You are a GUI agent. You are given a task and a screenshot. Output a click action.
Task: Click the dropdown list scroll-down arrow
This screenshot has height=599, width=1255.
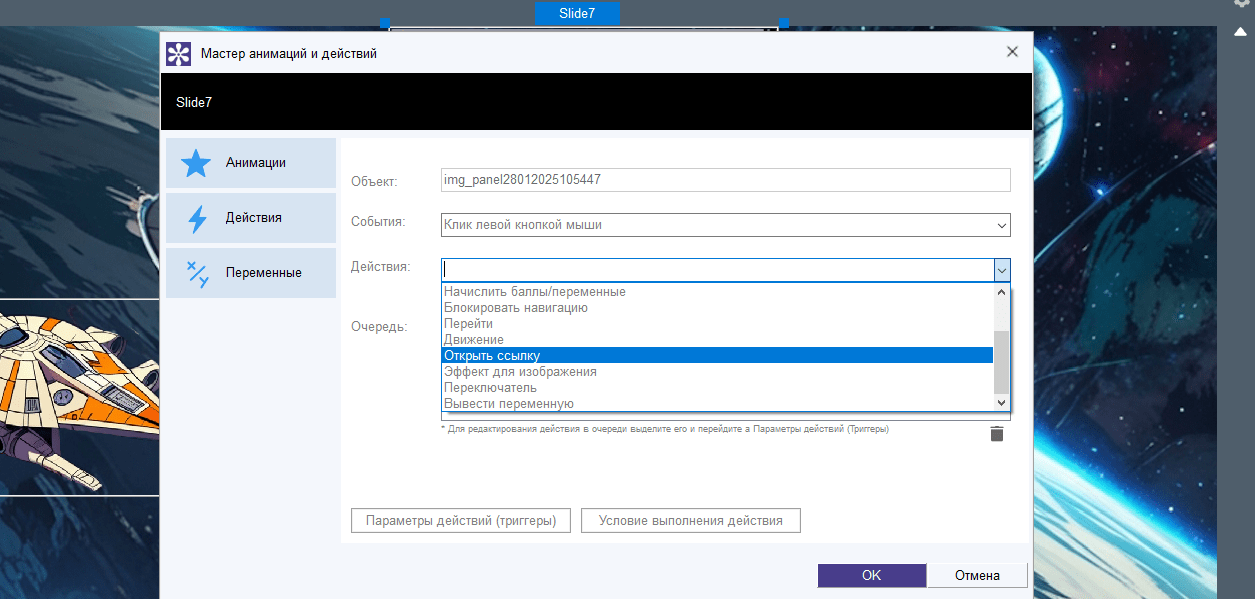[x=1001, y=402]
